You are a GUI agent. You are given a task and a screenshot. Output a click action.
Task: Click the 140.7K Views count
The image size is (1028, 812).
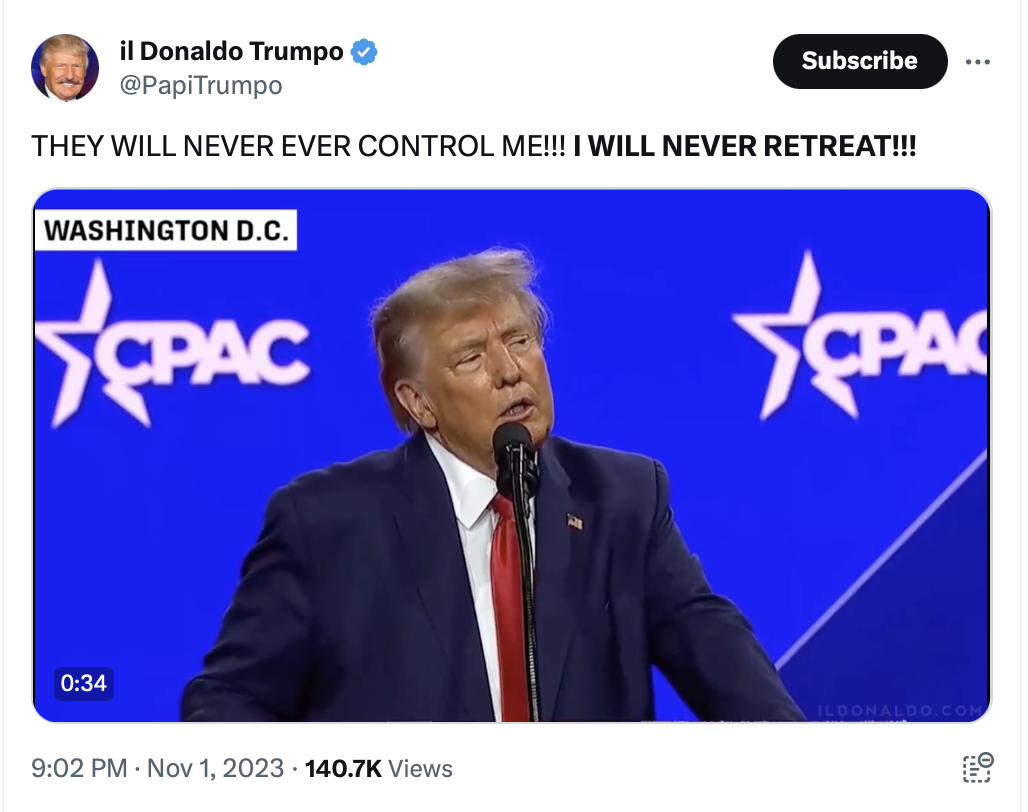tap(378, 769)
